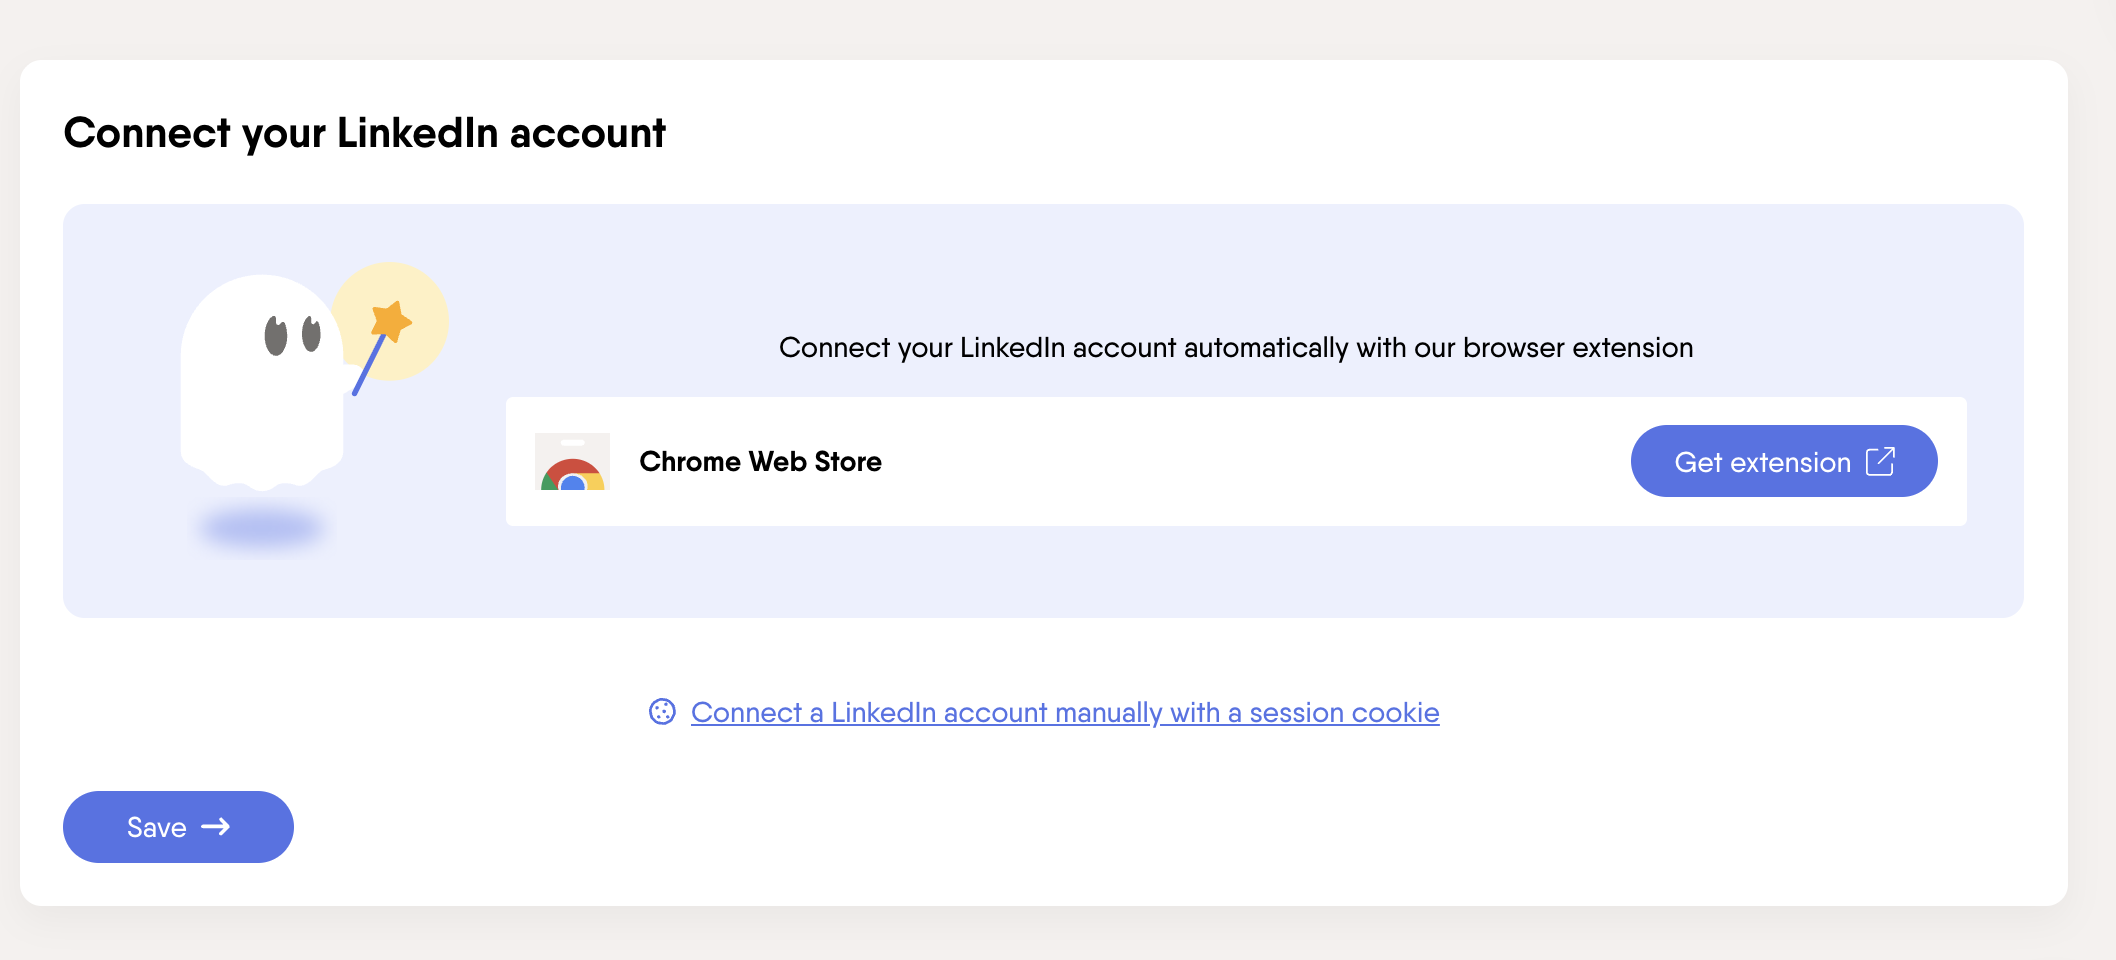Click the arrow icon inside the Save button

point(216,827)
